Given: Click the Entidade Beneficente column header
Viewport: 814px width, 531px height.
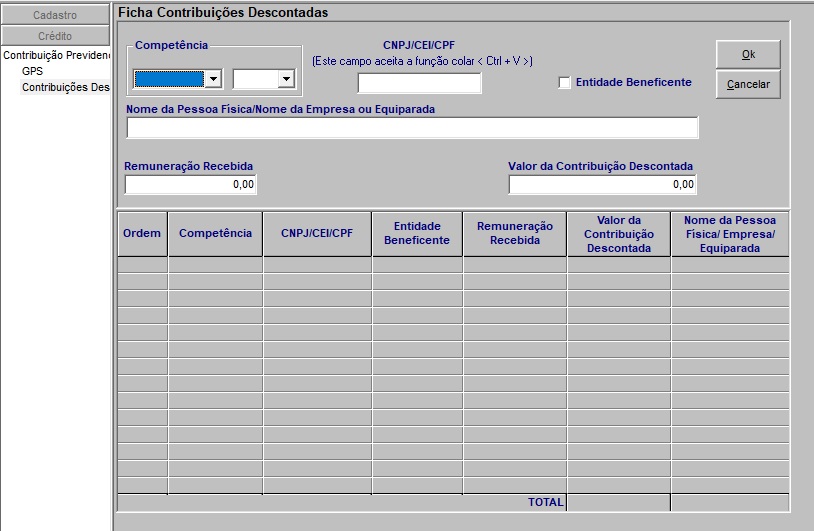Looking at the screenshot, I should coord(417,233).
